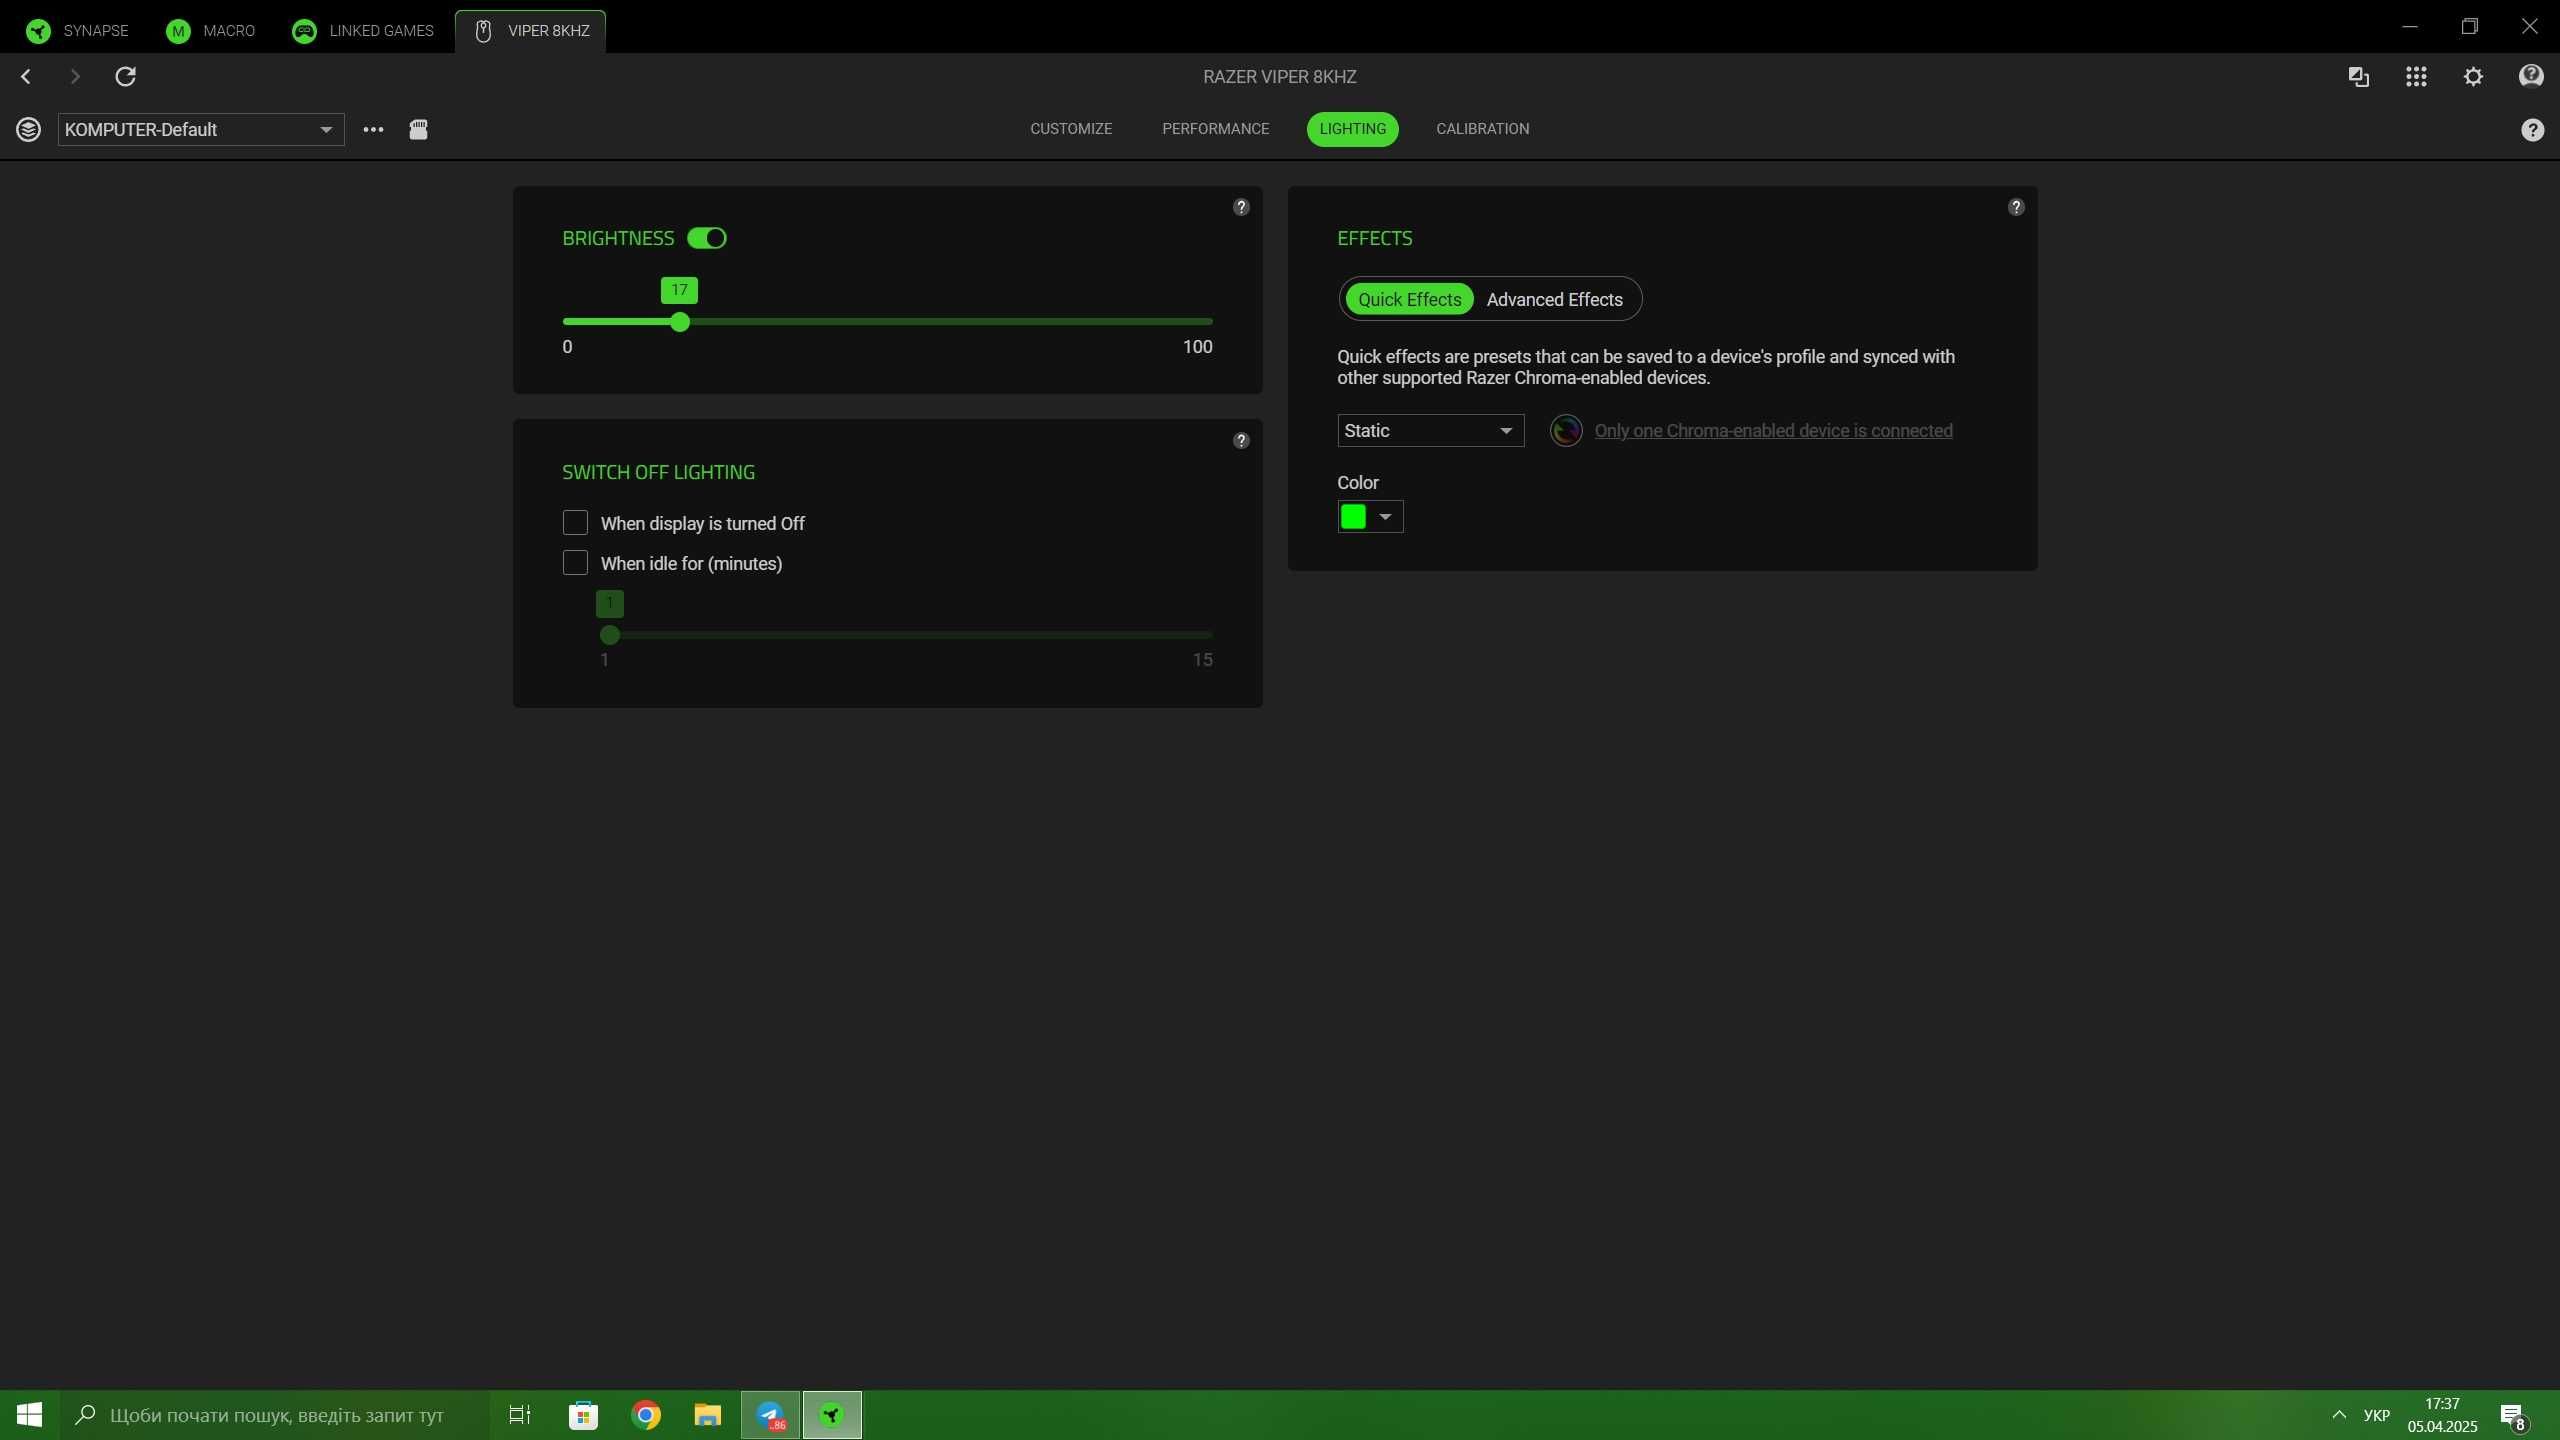Click the brightness slider handle
Image resolution: width=2560 pixels, height=1440 pixels.
click(680, 322)
